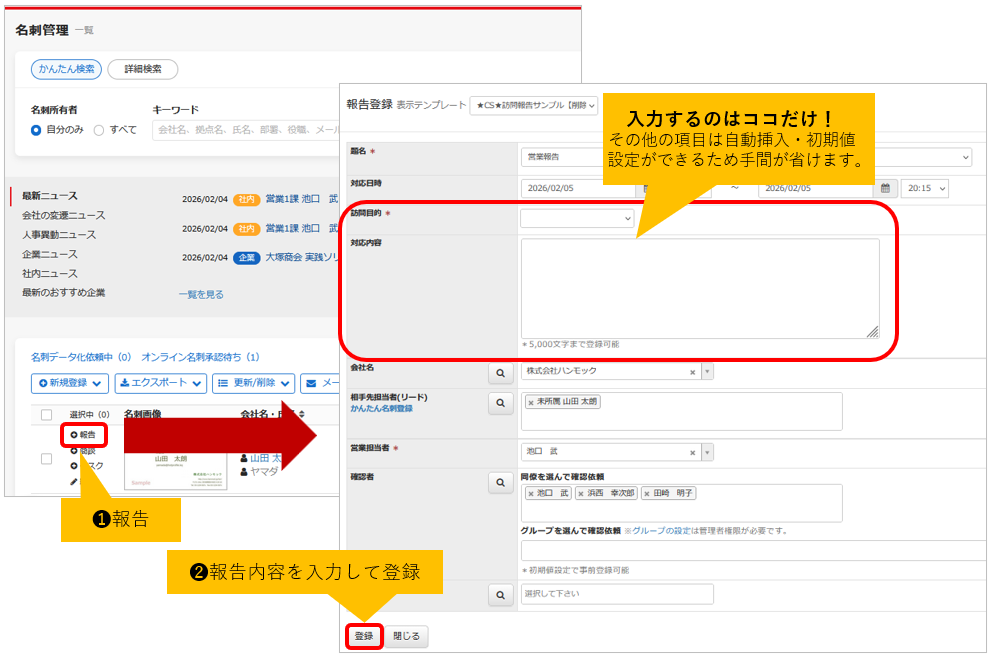Click the 登録 button
The image size is (993, 660).
[363, 636]
